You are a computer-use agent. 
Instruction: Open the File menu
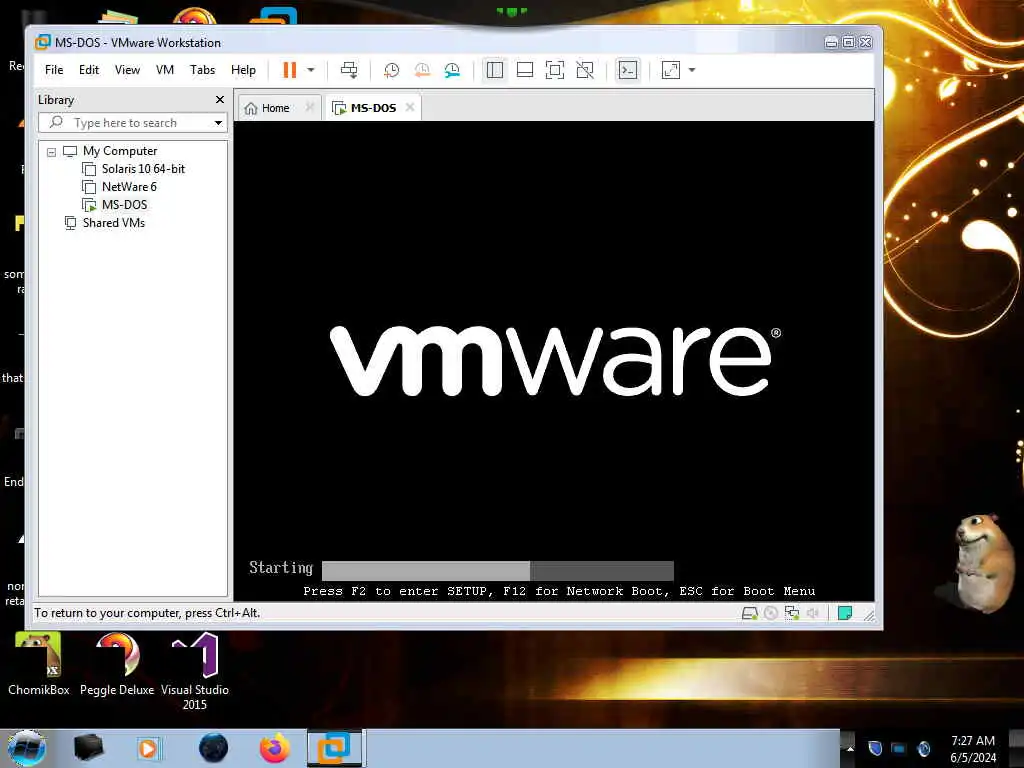[x=54, y=70]
